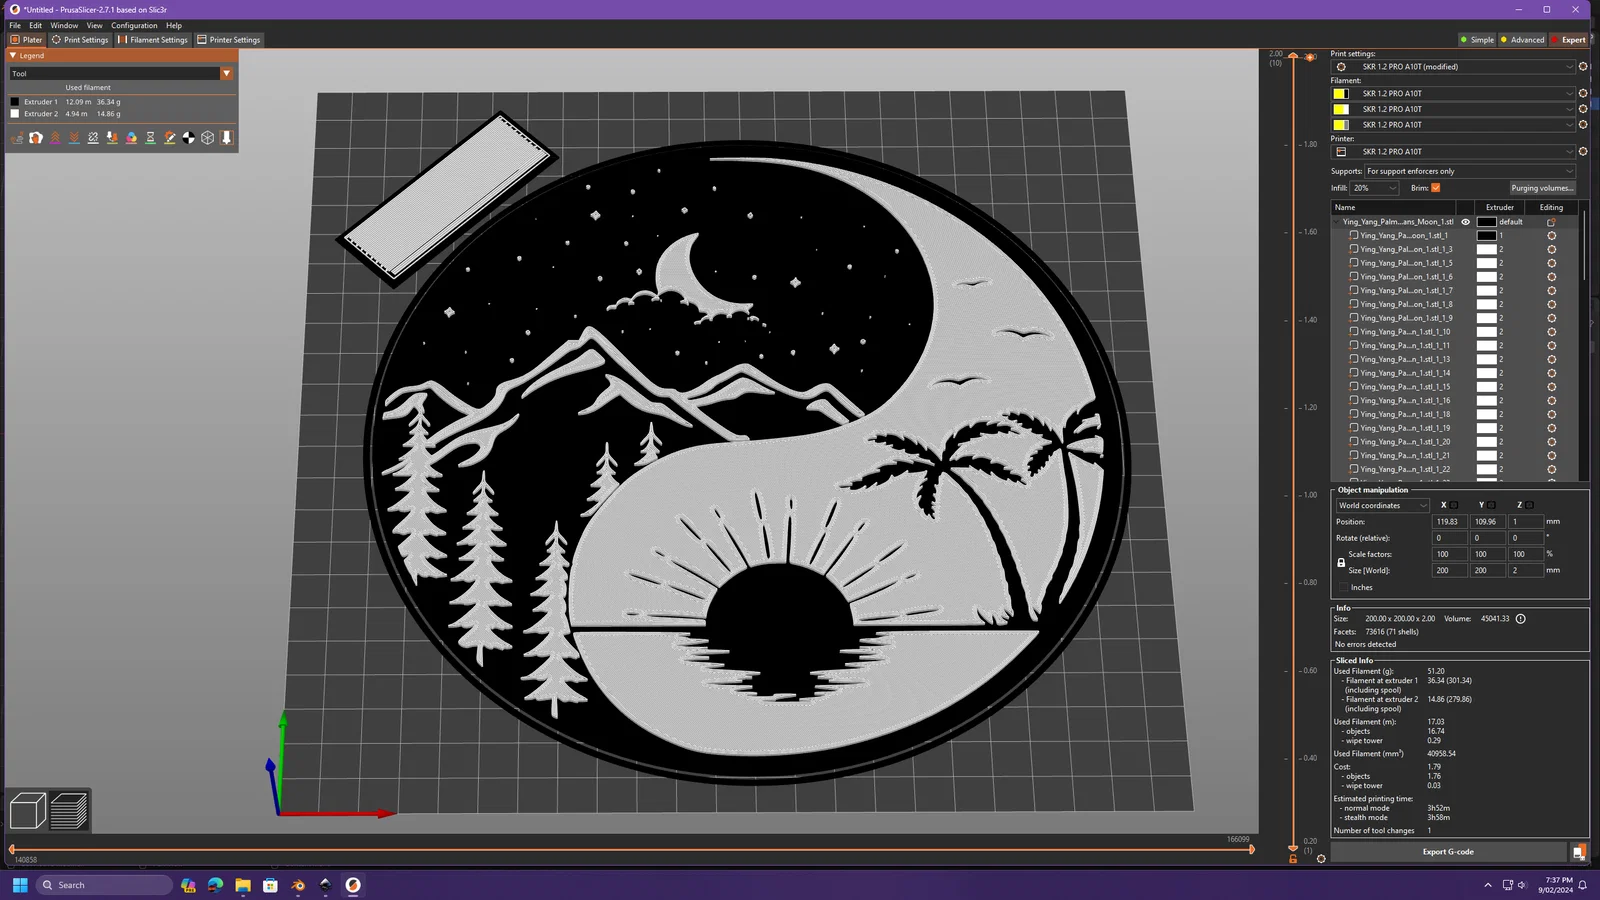Open the Help menu
The width and height of the screenshot is (1600, 900).
[174, 25]
